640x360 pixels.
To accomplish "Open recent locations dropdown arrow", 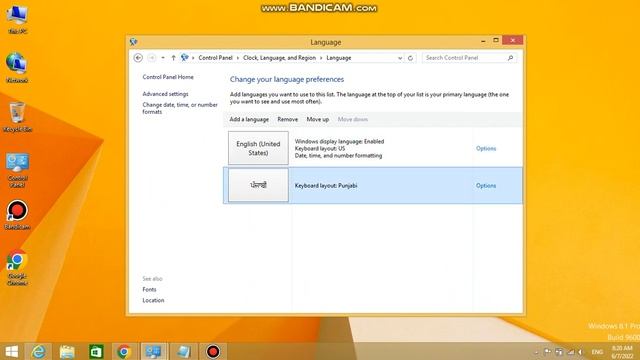I will 163,58.
